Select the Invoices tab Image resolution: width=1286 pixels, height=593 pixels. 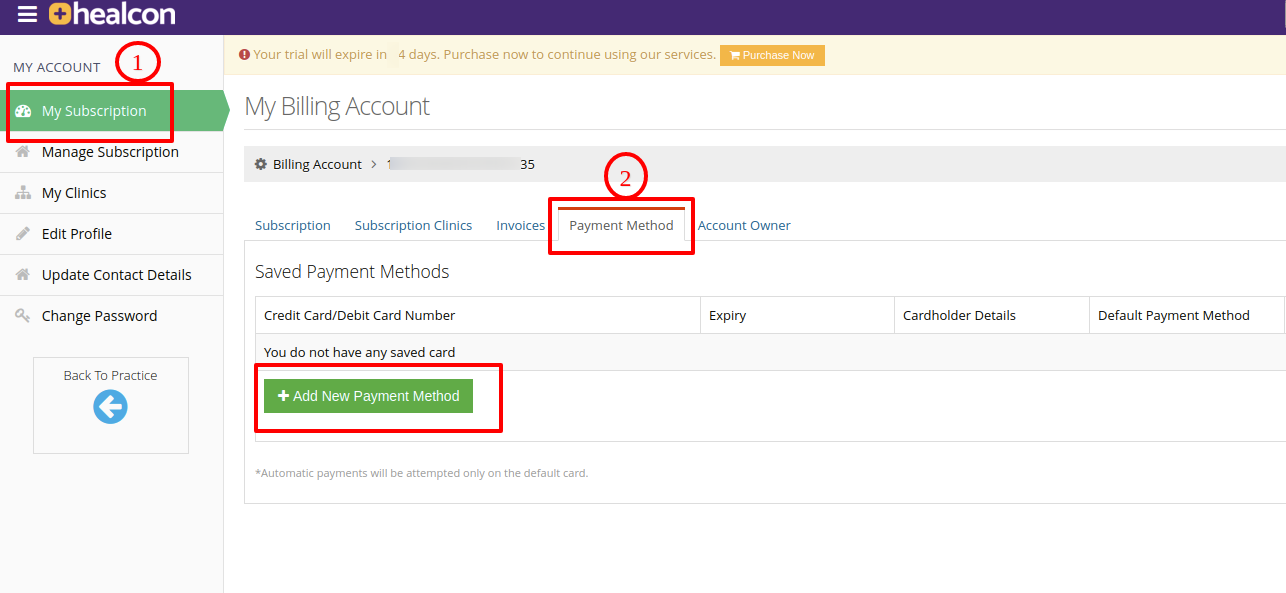521,226
